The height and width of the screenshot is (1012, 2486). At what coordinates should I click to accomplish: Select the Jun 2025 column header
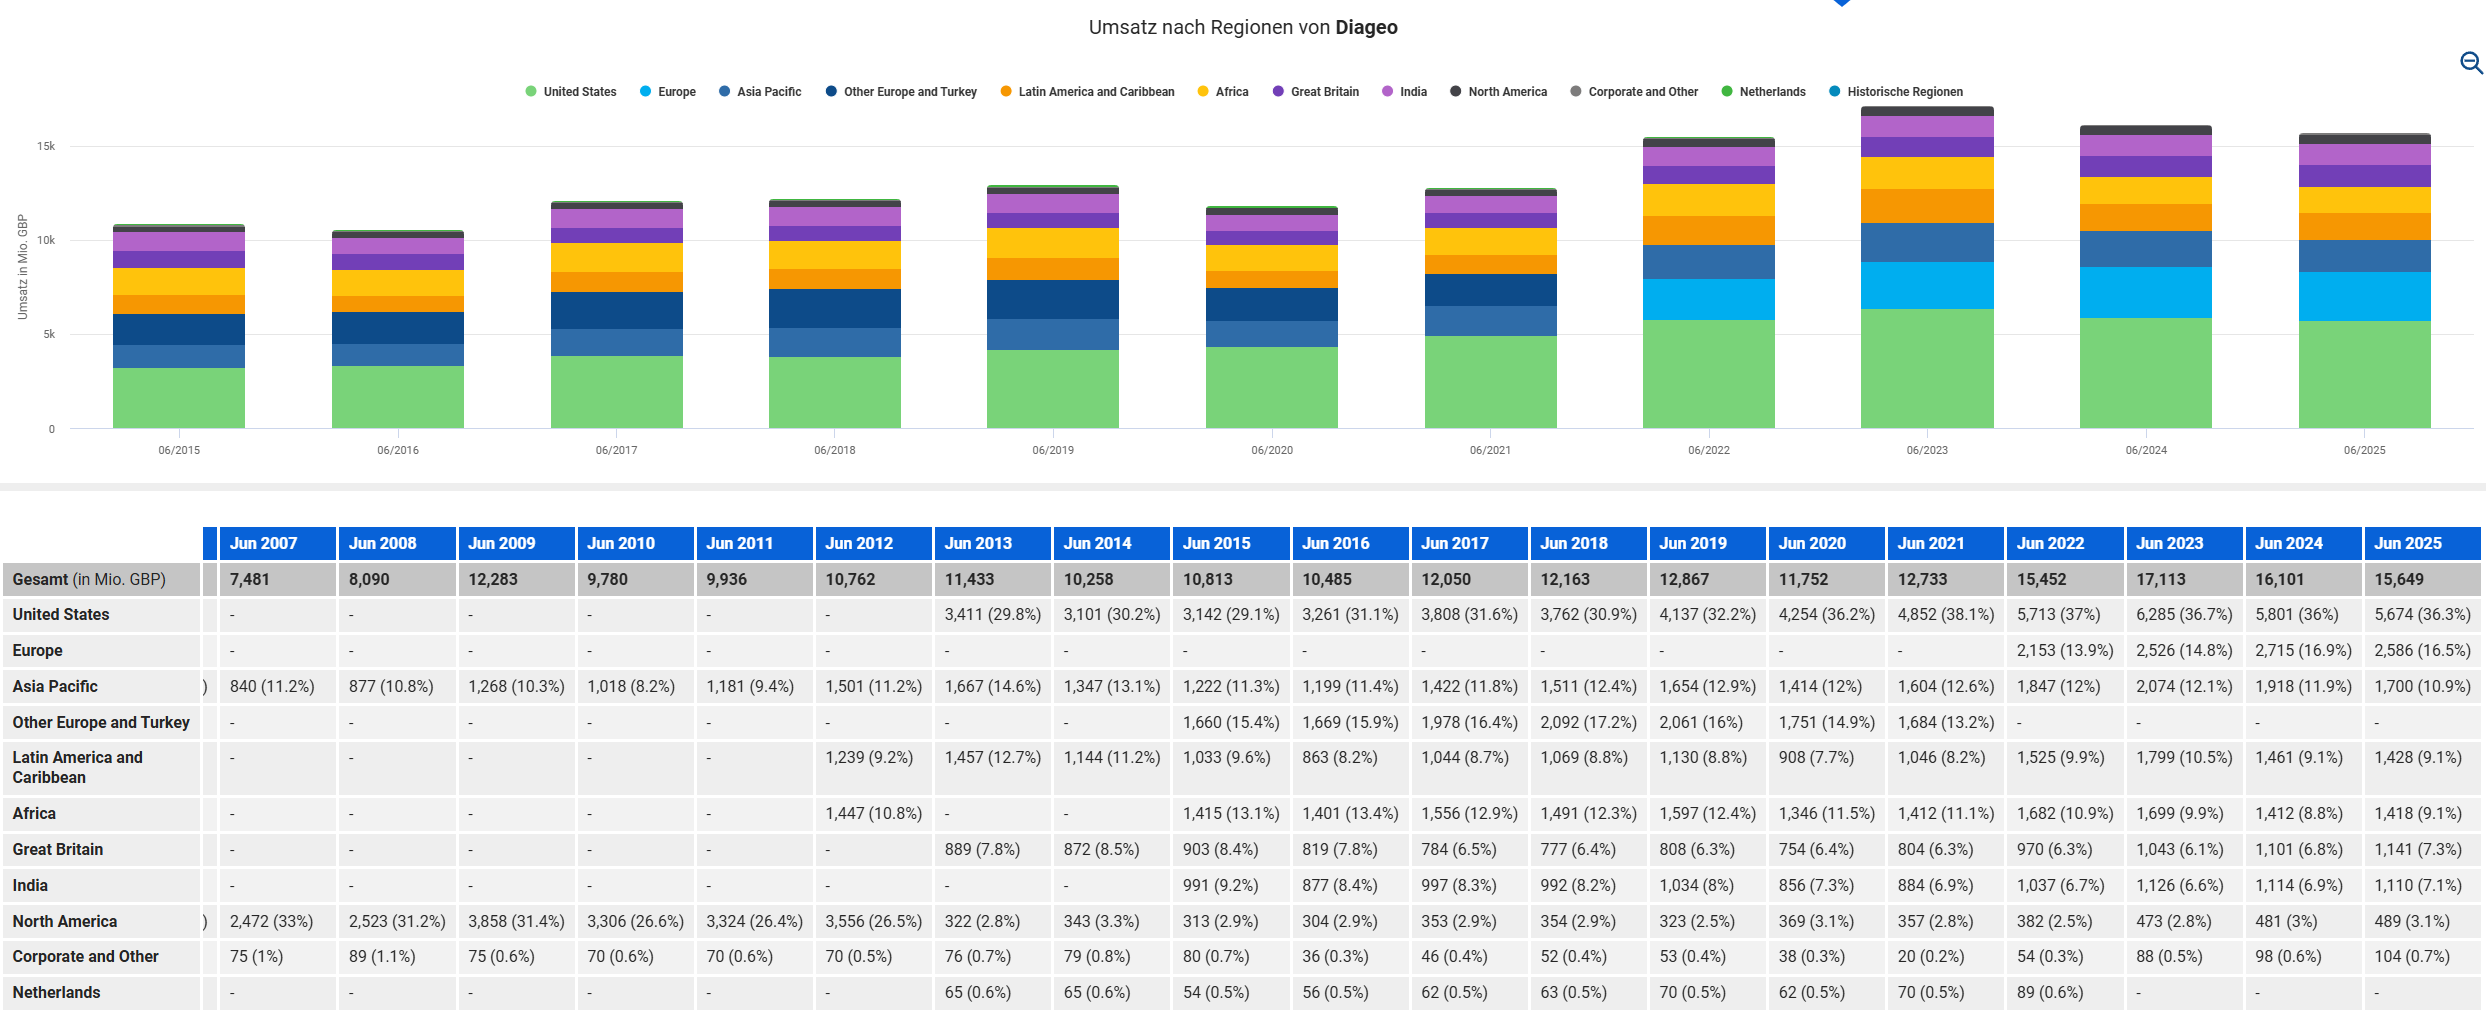click(x=2407, y=543)
